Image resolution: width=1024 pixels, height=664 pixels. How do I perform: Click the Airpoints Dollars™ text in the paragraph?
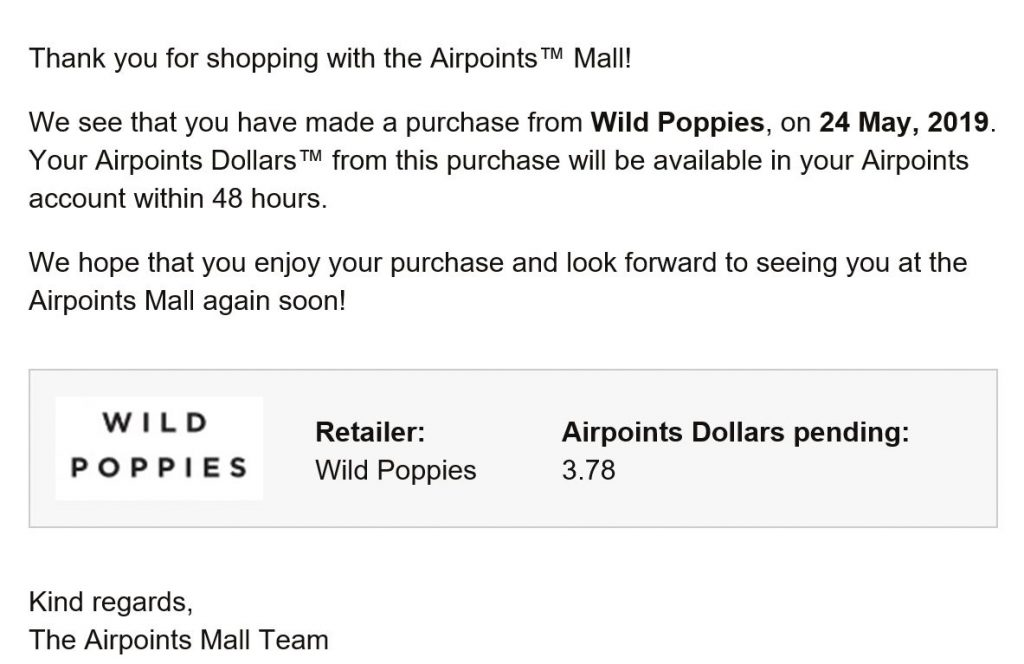tap(209, 161)
